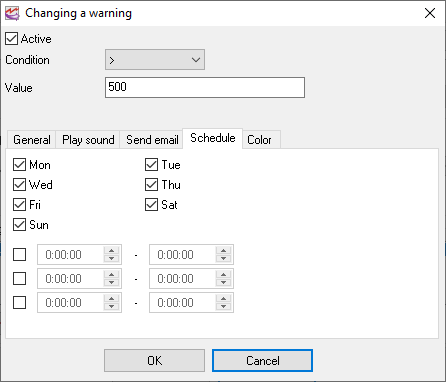Screen dimensions: 446x382
Task: Click the Value input field
Action: [205, 87]
